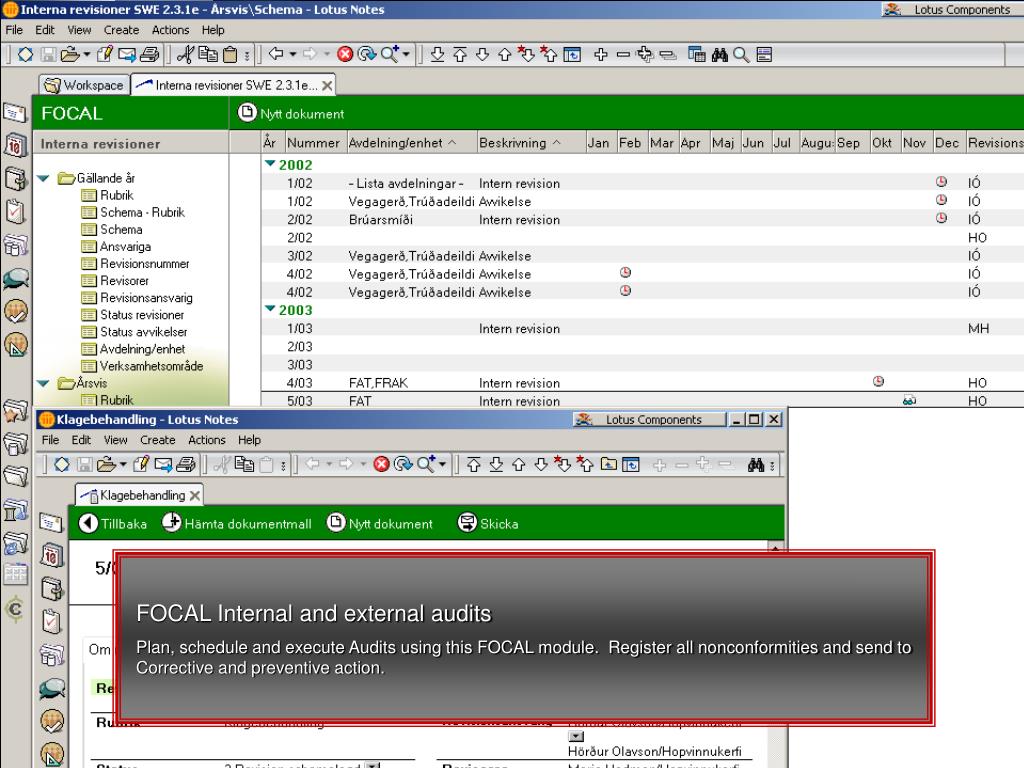Open Help menu in Klagebehandling window
The height and width of the screenshot is (768, 1024).
point(249,440)
